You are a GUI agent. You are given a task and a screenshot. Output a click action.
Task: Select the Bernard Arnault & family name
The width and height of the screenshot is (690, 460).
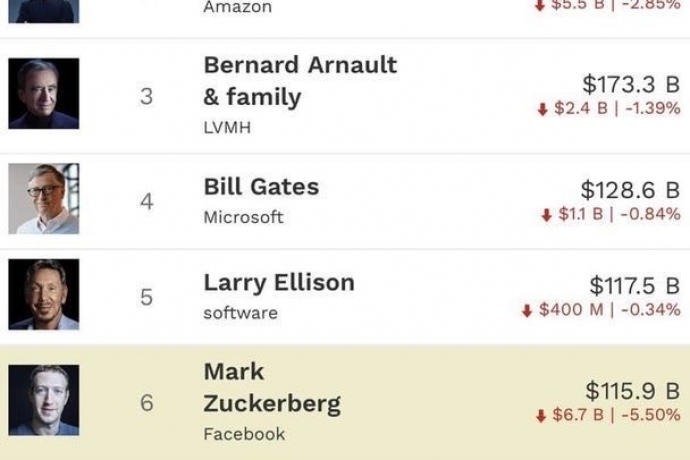(299, 81)
